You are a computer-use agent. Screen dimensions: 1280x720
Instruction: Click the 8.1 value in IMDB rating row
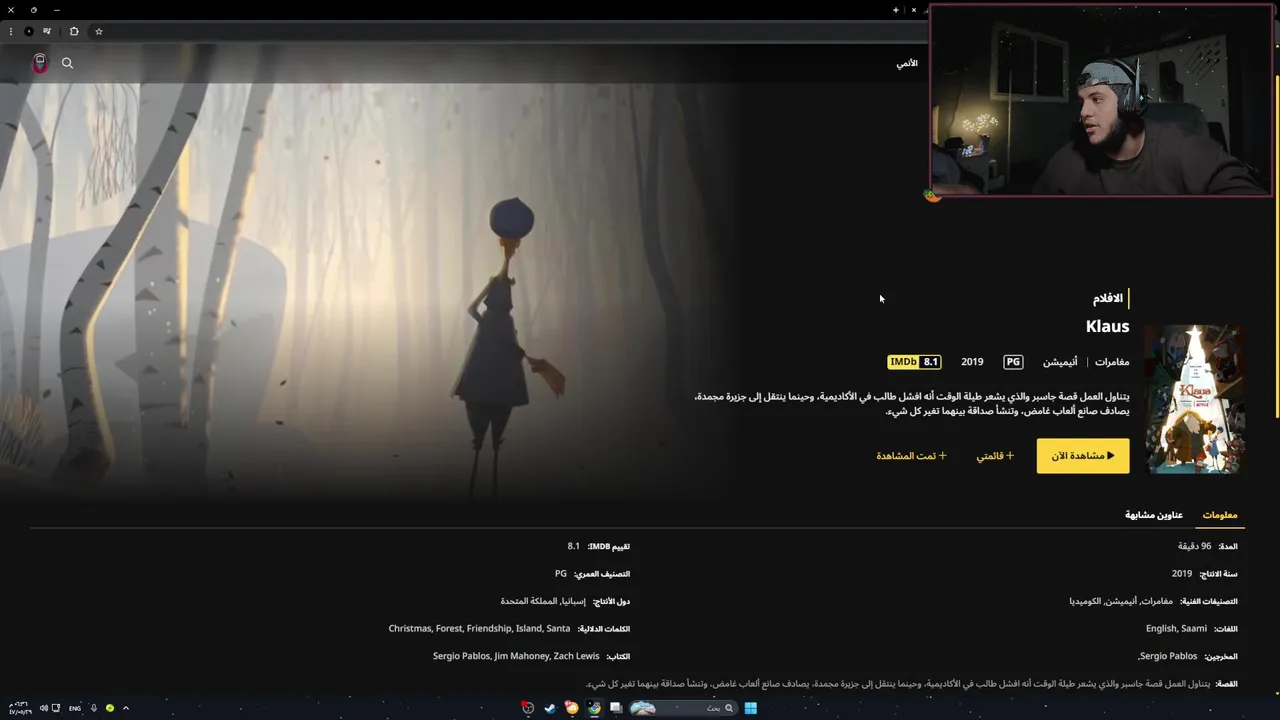click(574, 546)
